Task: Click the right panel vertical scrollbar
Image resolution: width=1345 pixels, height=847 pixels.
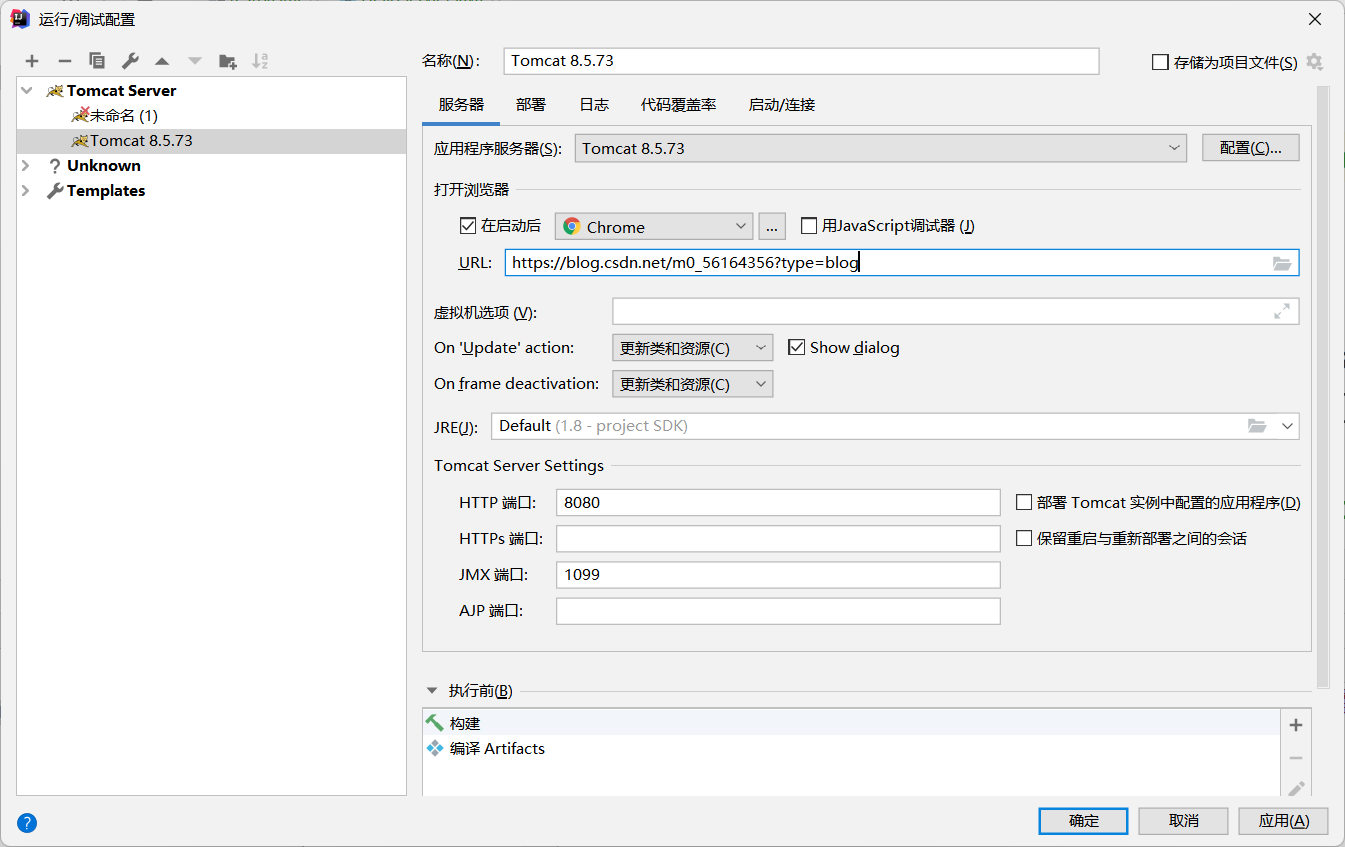Action: click(x=1323, y=388)
